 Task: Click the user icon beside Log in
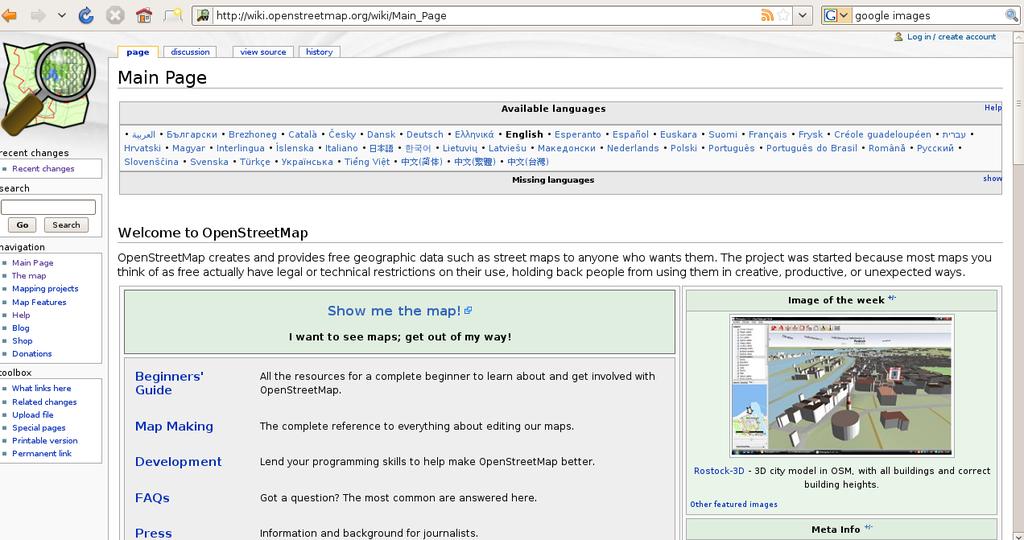pyautogui.click(x=899, y=37)
